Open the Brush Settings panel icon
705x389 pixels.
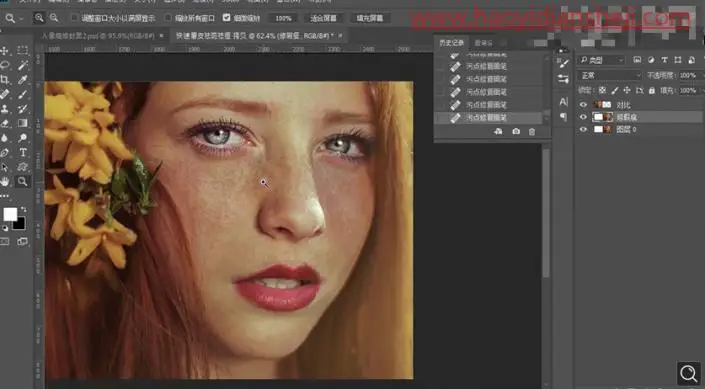tap(563, 63)
